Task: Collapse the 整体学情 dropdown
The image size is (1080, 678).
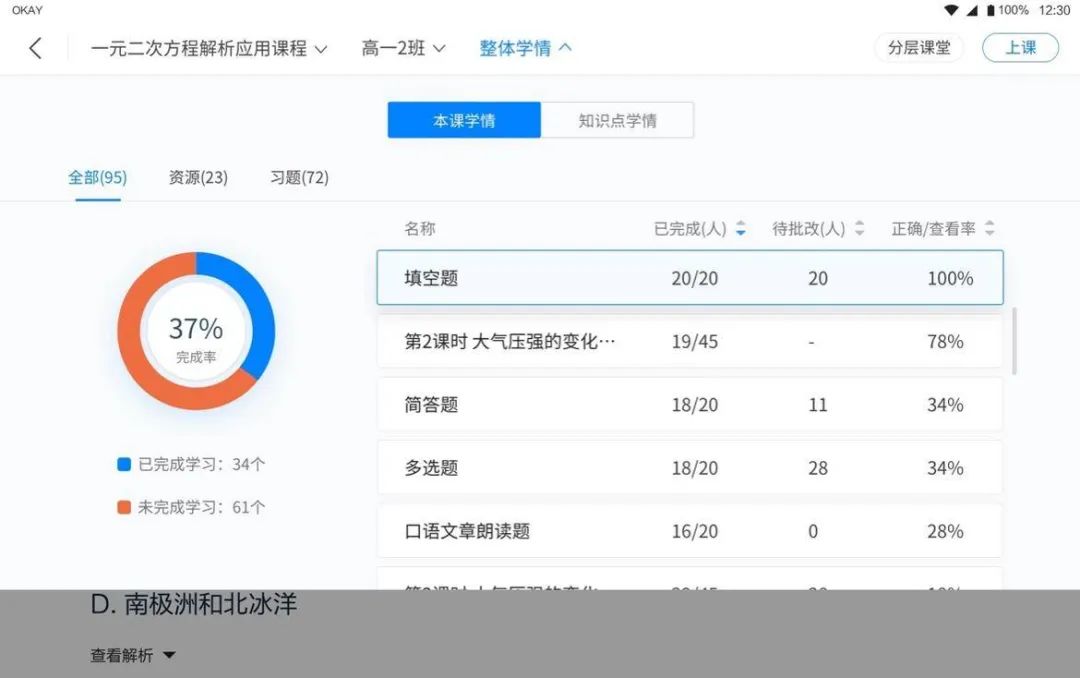Action: click(x=526, y=48)
